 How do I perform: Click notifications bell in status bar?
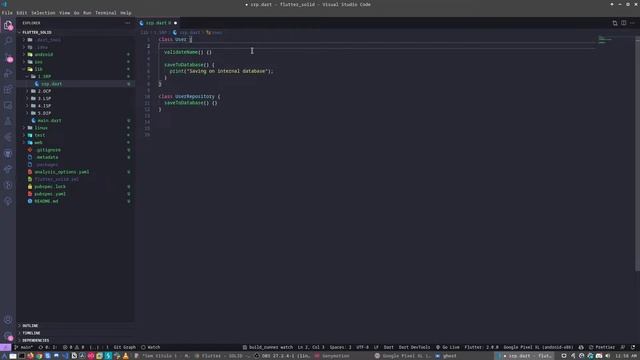pyautogui.click(x=633, y=347)
